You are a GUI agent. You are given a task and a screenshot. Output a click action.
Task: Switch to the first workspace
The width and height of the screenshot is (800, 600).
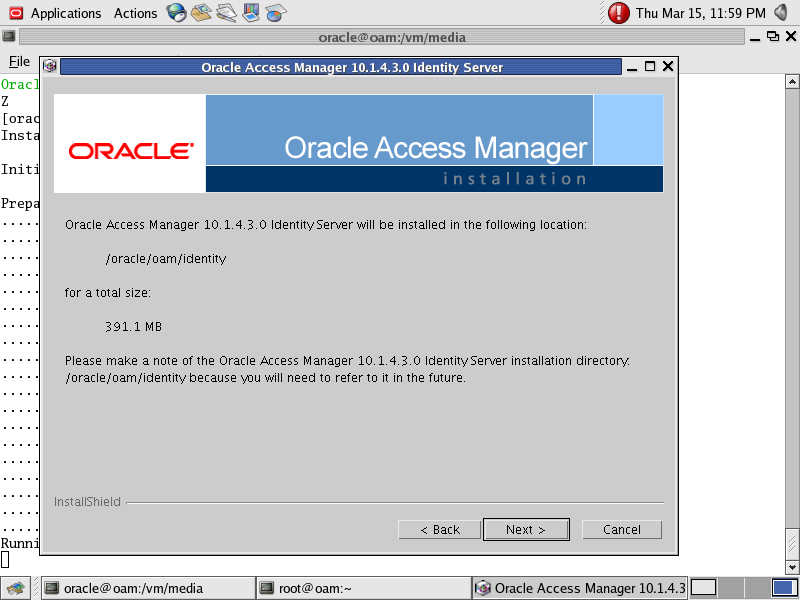coord(704,588)
